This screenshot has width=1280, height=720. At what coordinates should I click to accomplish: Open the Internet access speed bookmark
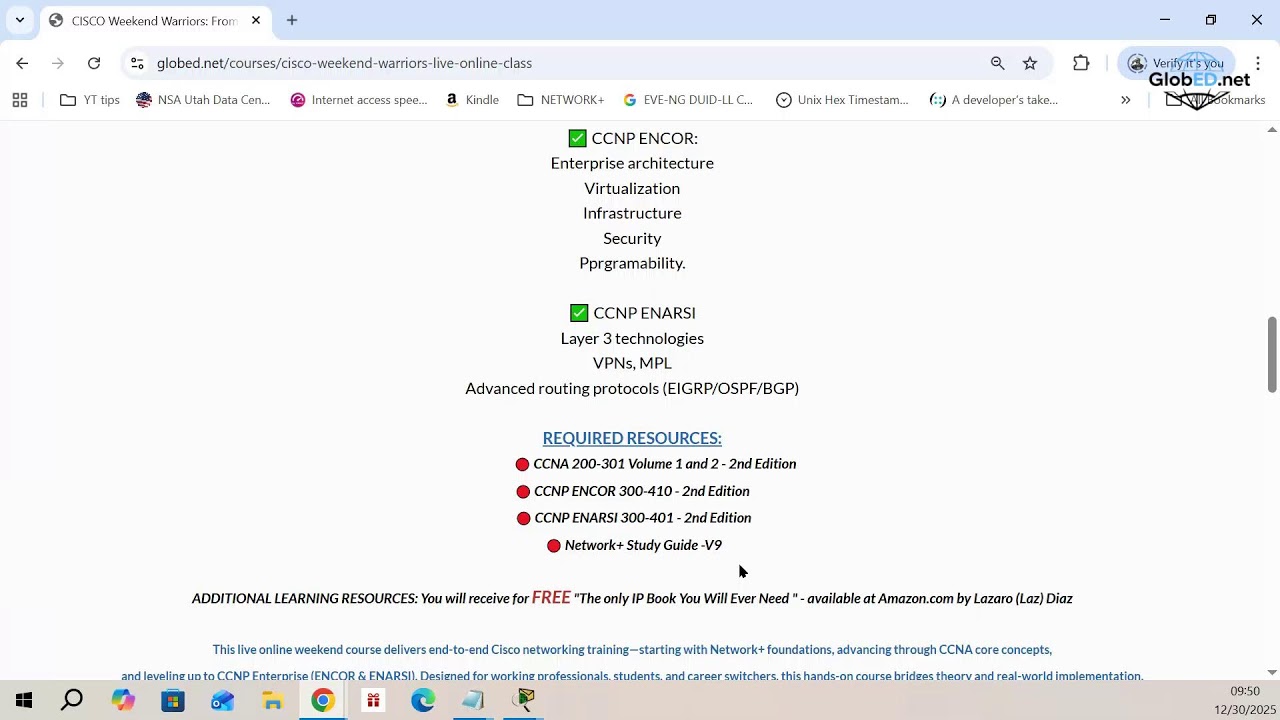tap(359, 100)
